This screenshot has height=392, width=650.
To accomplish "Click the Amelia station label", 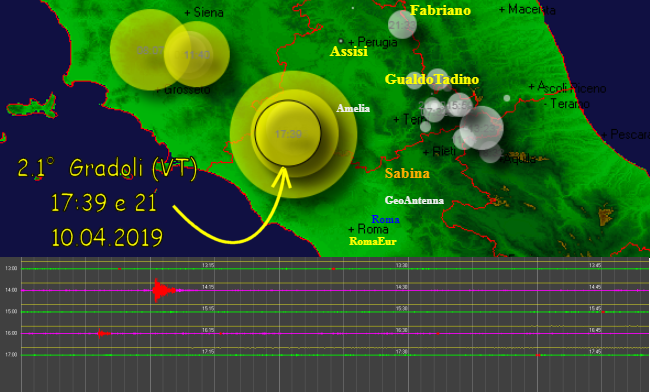I will 353,108.
